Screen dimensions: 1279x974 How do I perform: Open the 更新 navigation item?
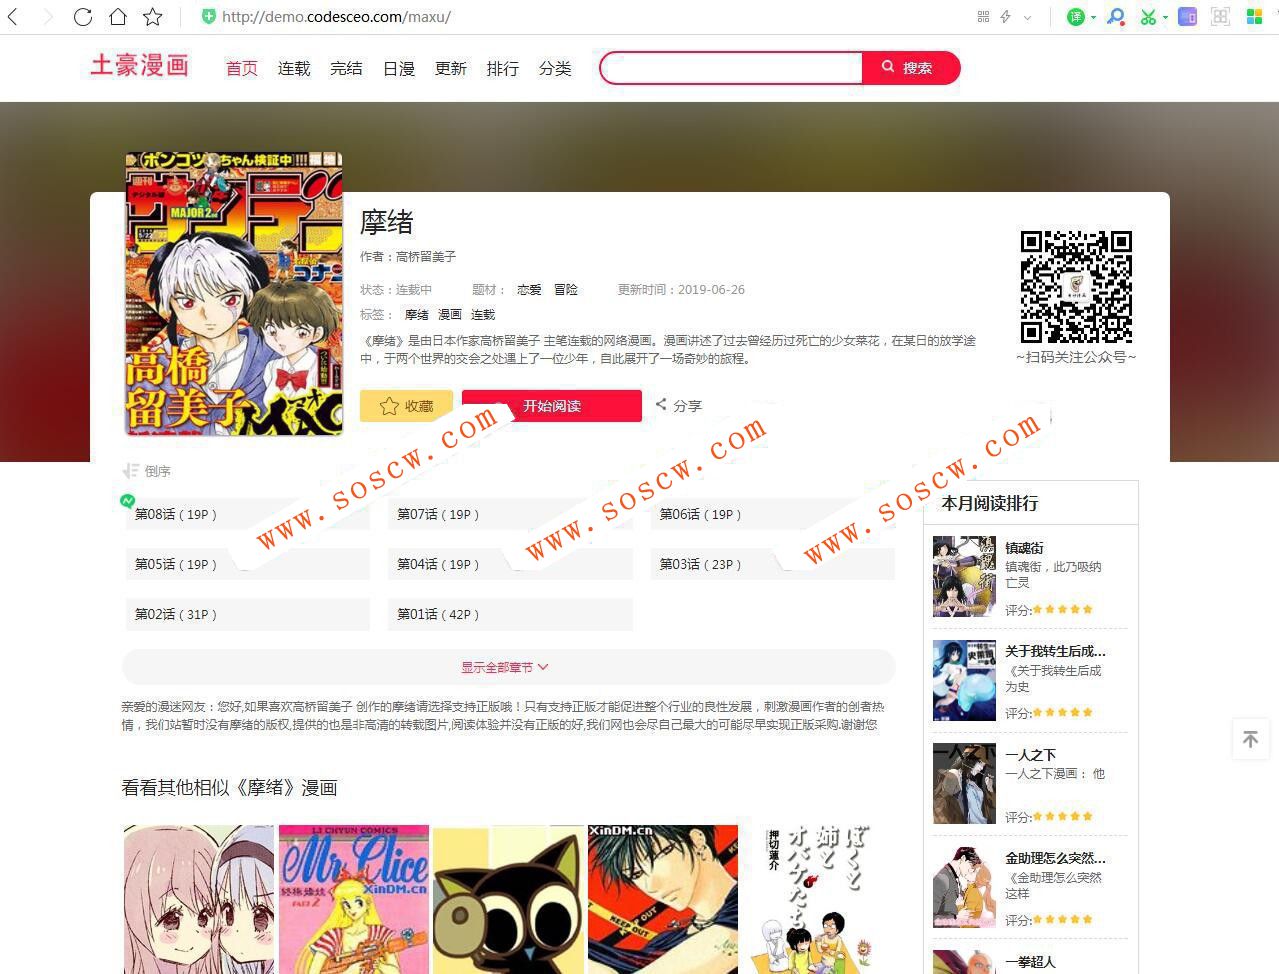pyautogui.click(x=451, y=68)
